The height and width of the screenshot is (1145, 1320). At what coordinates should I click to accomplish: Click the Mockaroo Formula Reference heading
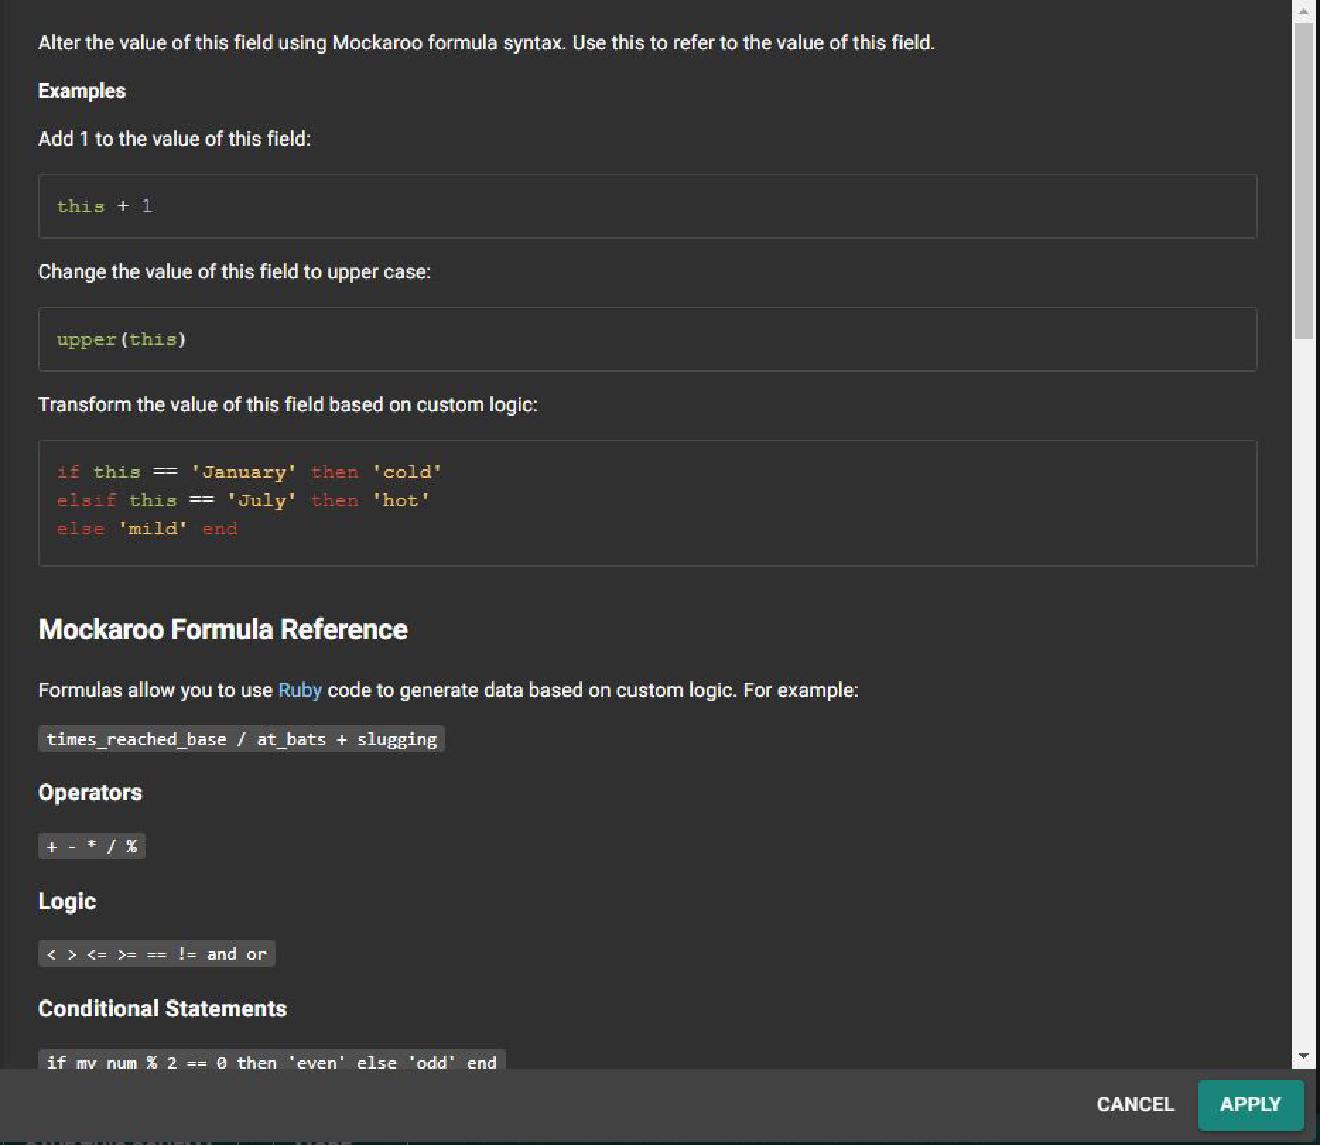coord(223,629)
